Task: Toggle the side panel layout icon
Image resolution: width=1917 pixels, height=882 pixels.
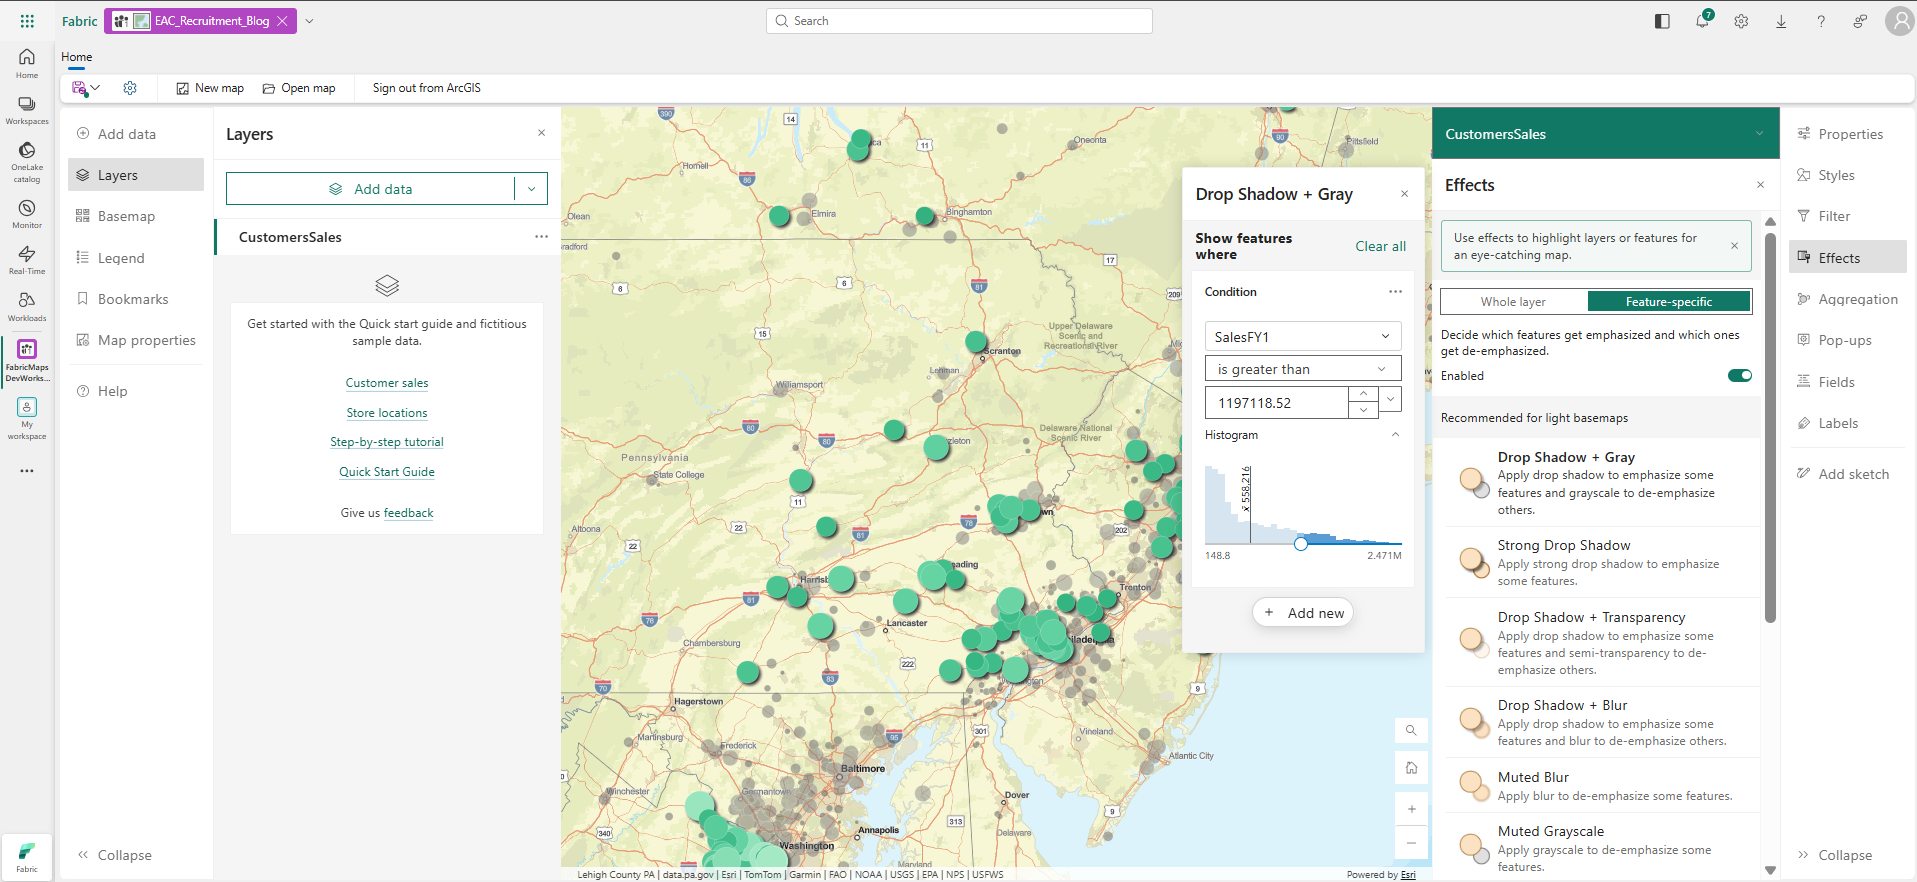Action: pyautogui.click(x=1662, y=21)
